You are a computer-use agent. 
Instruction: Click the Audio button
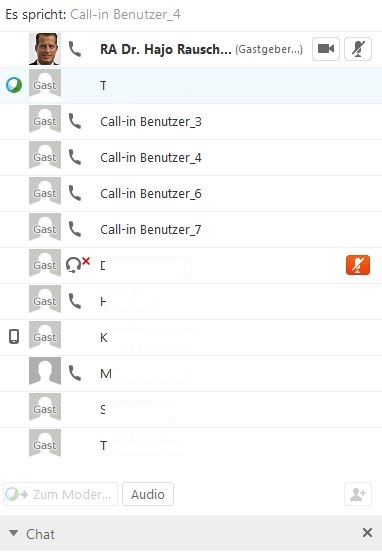pyautogui.click(x=148, y=494)
